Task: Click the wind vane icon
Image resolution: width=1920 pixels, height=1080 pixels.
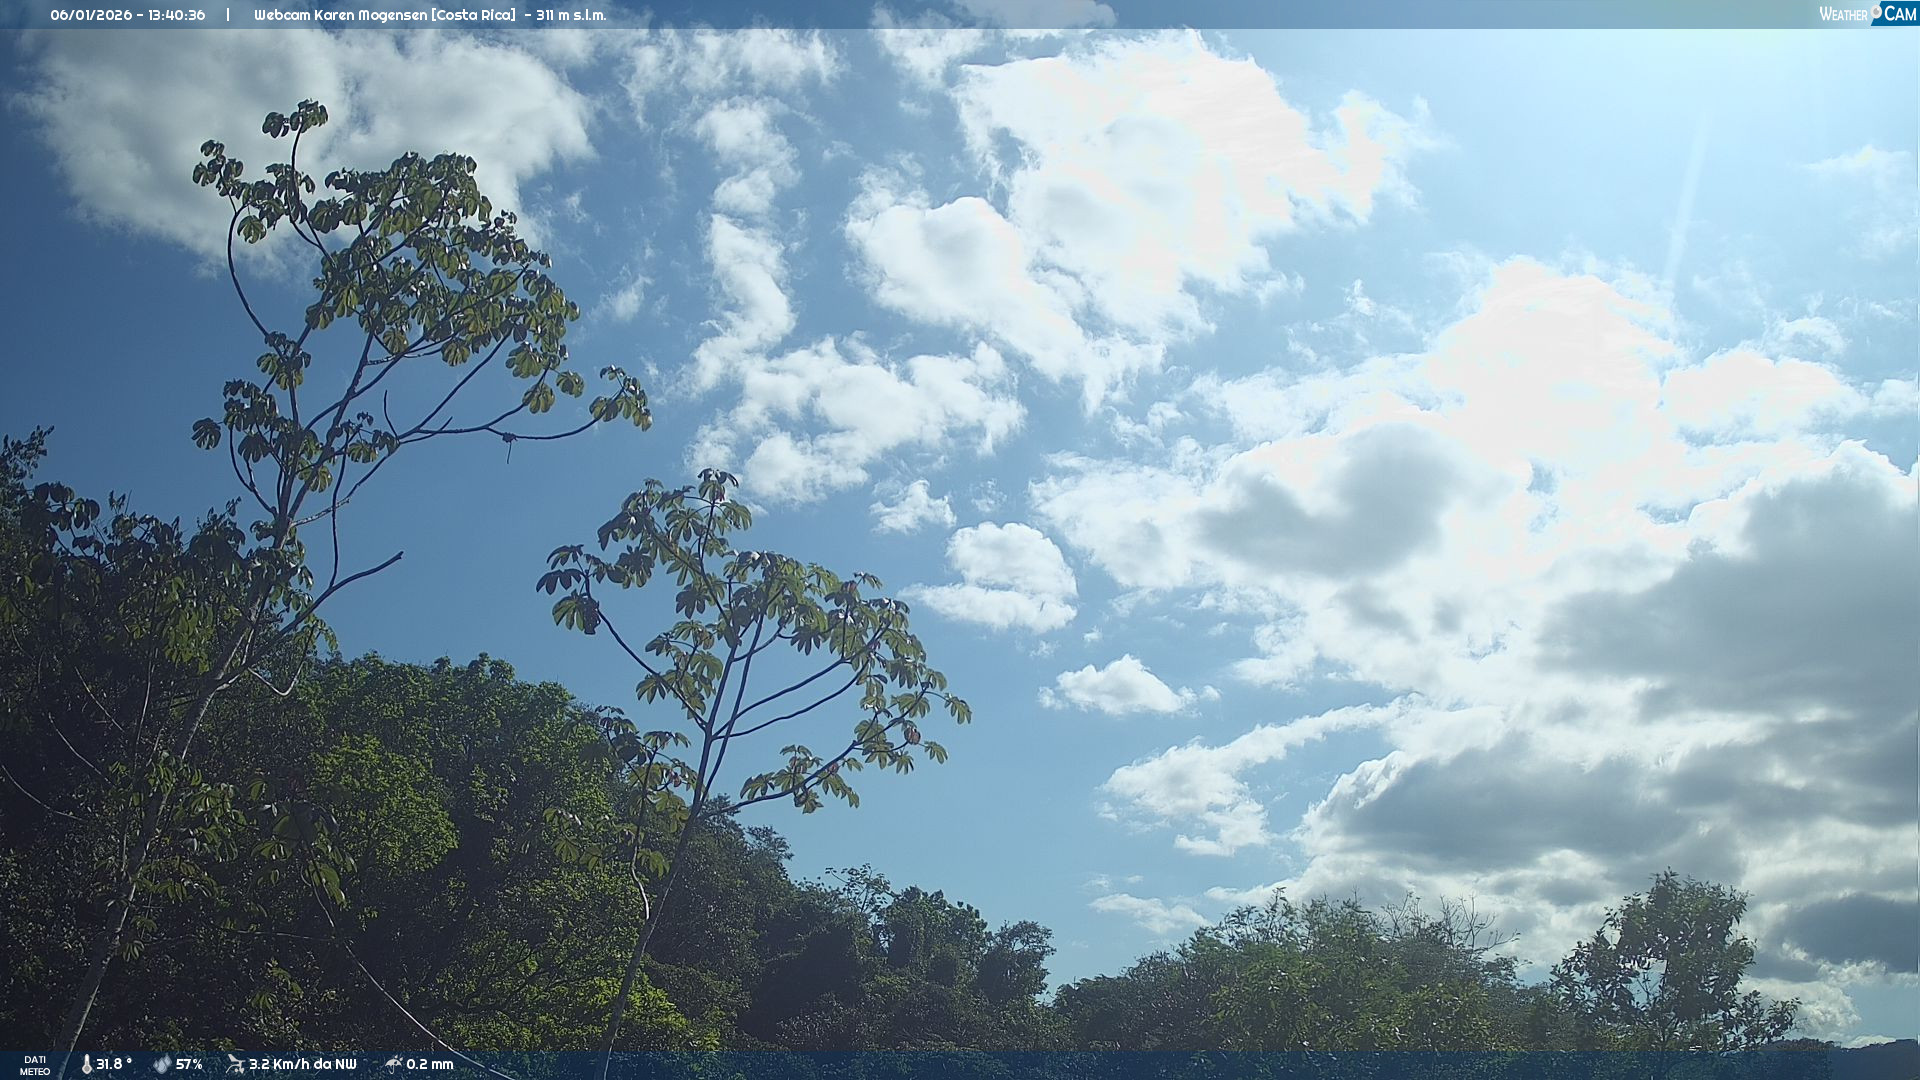Action: [235, 1064]
